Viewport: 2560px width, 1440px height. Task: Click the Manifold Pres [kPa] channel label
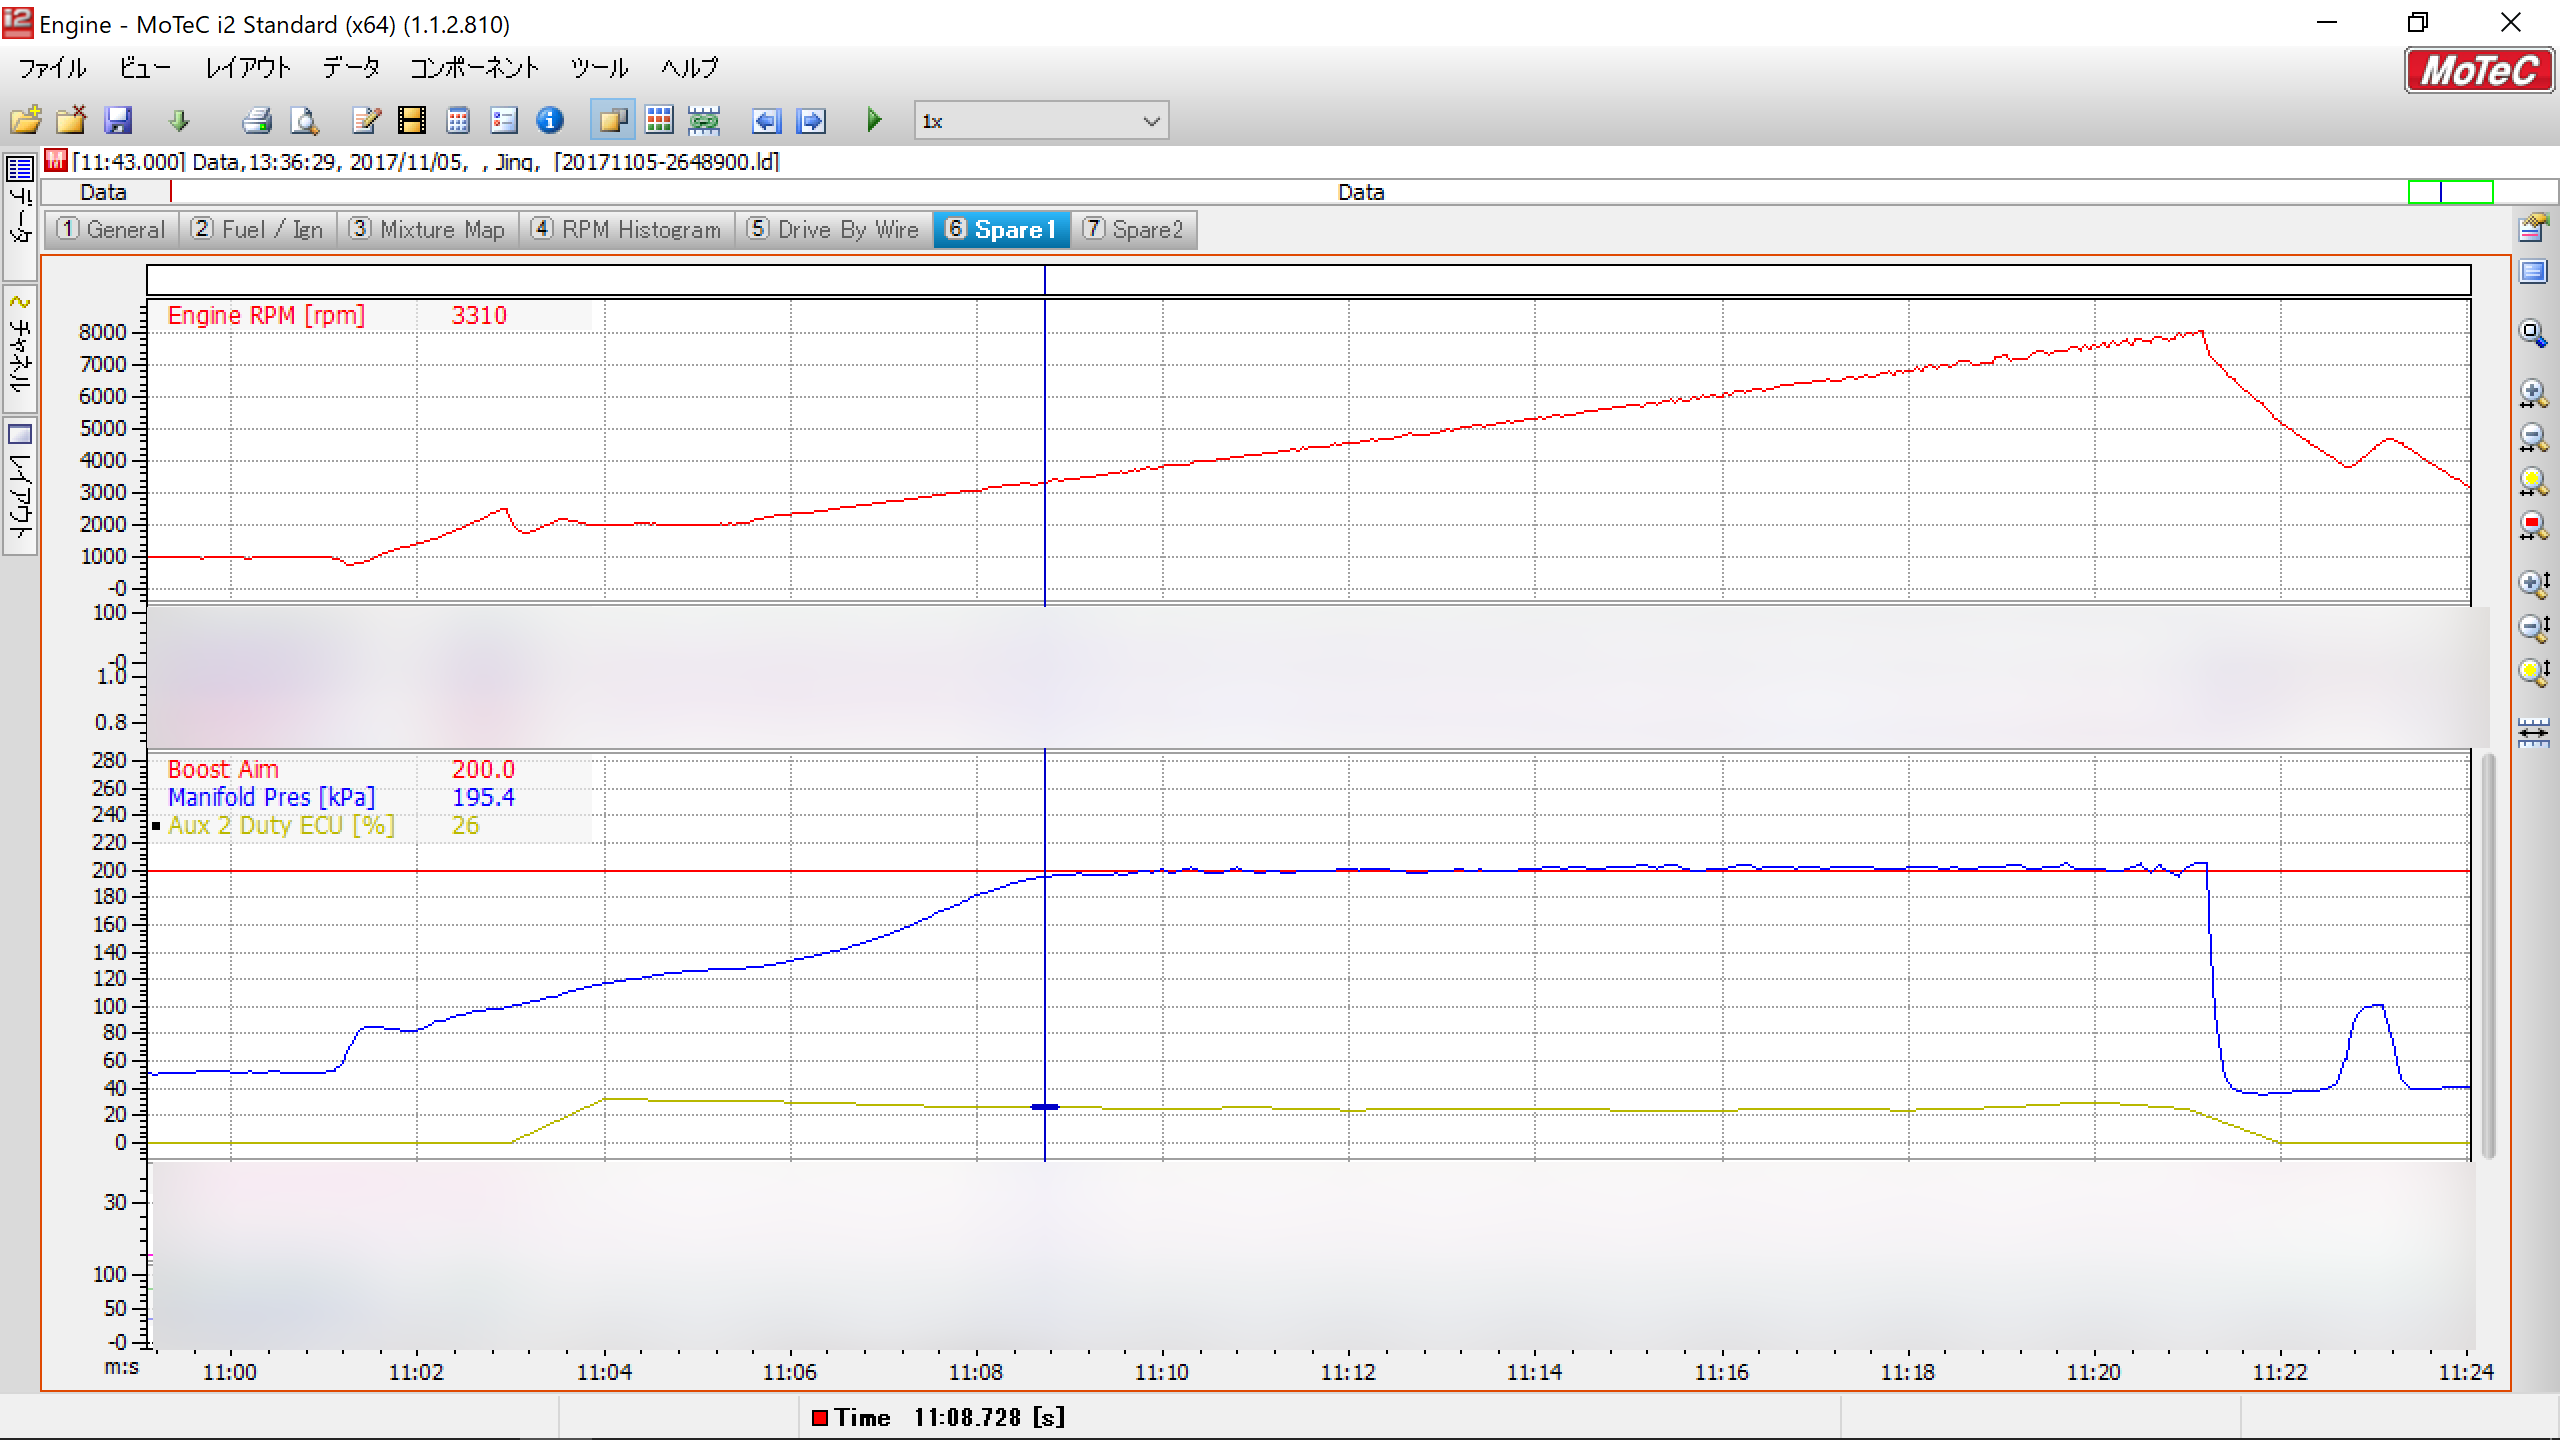click(271, 797)
